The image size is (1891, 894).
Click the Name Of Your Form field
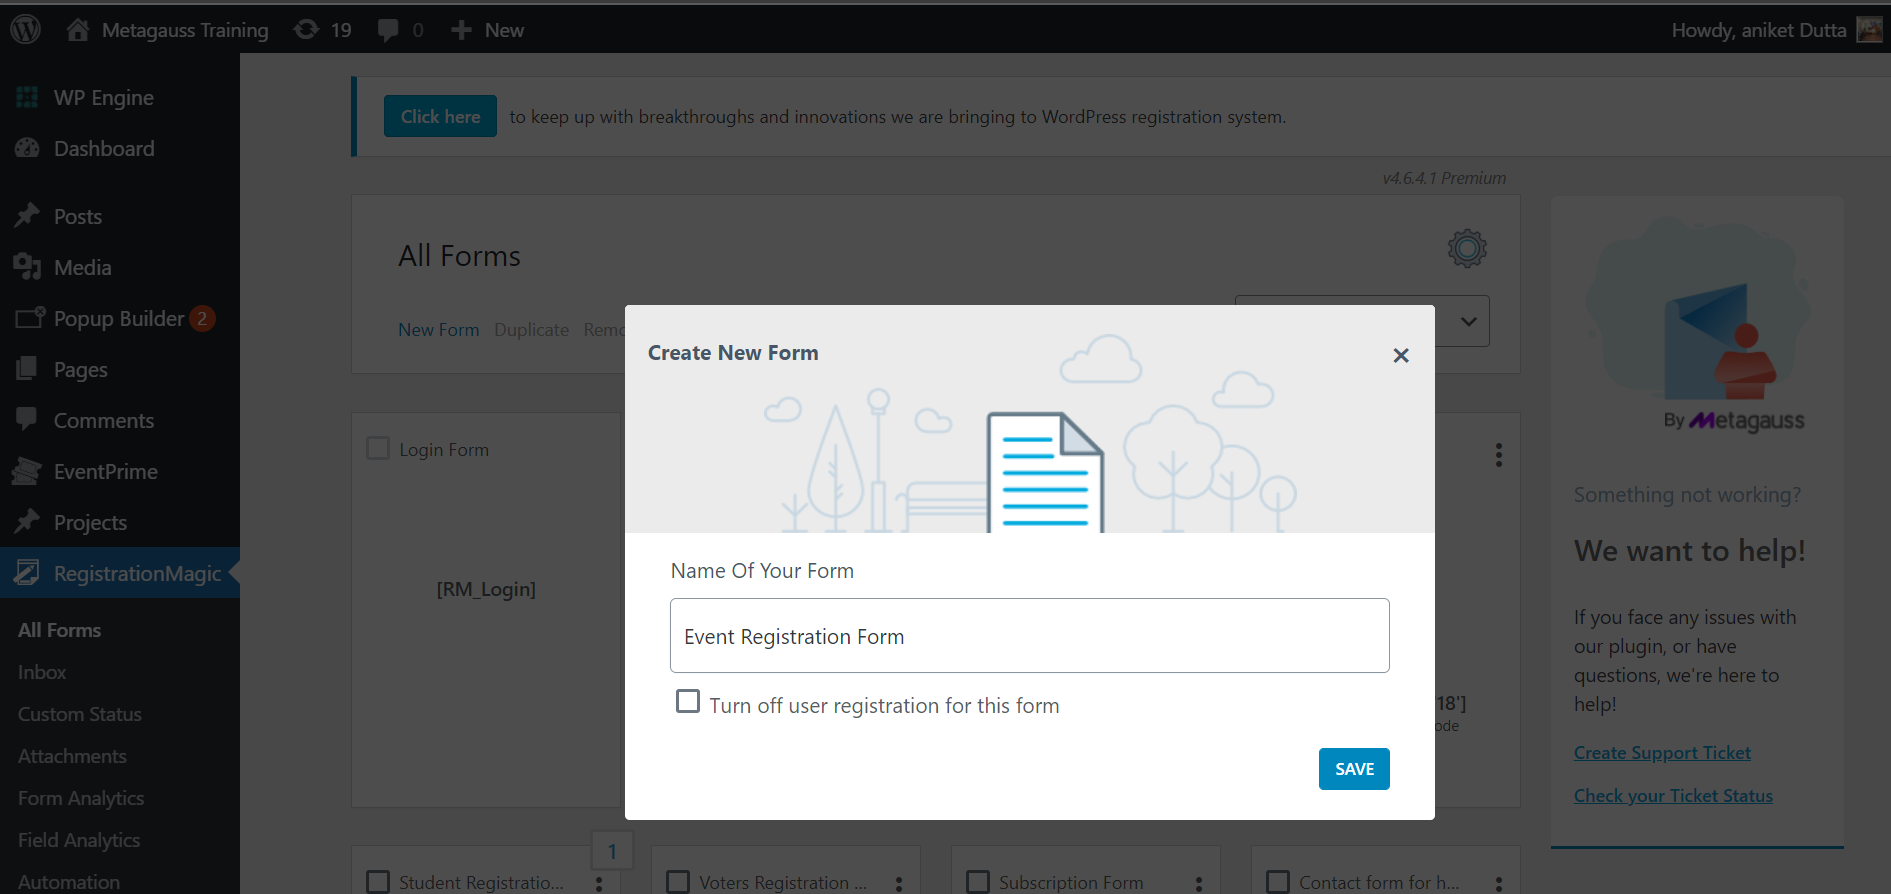click(1029, 636)
